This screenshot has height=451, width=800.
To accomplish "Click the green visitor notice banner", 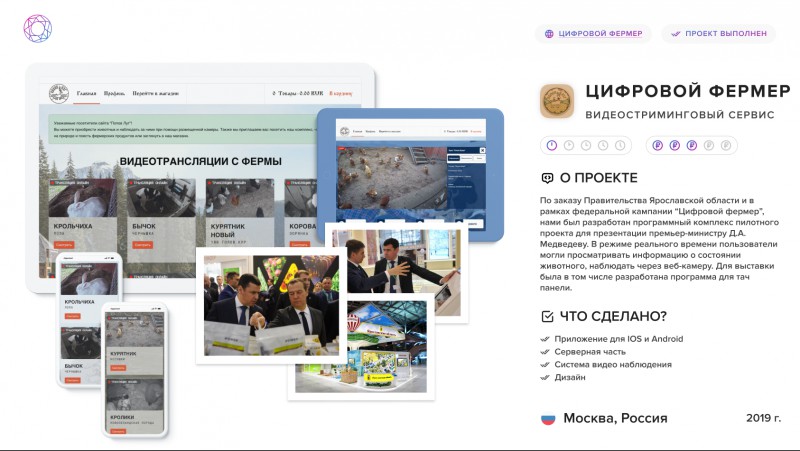I will (184, 129).
